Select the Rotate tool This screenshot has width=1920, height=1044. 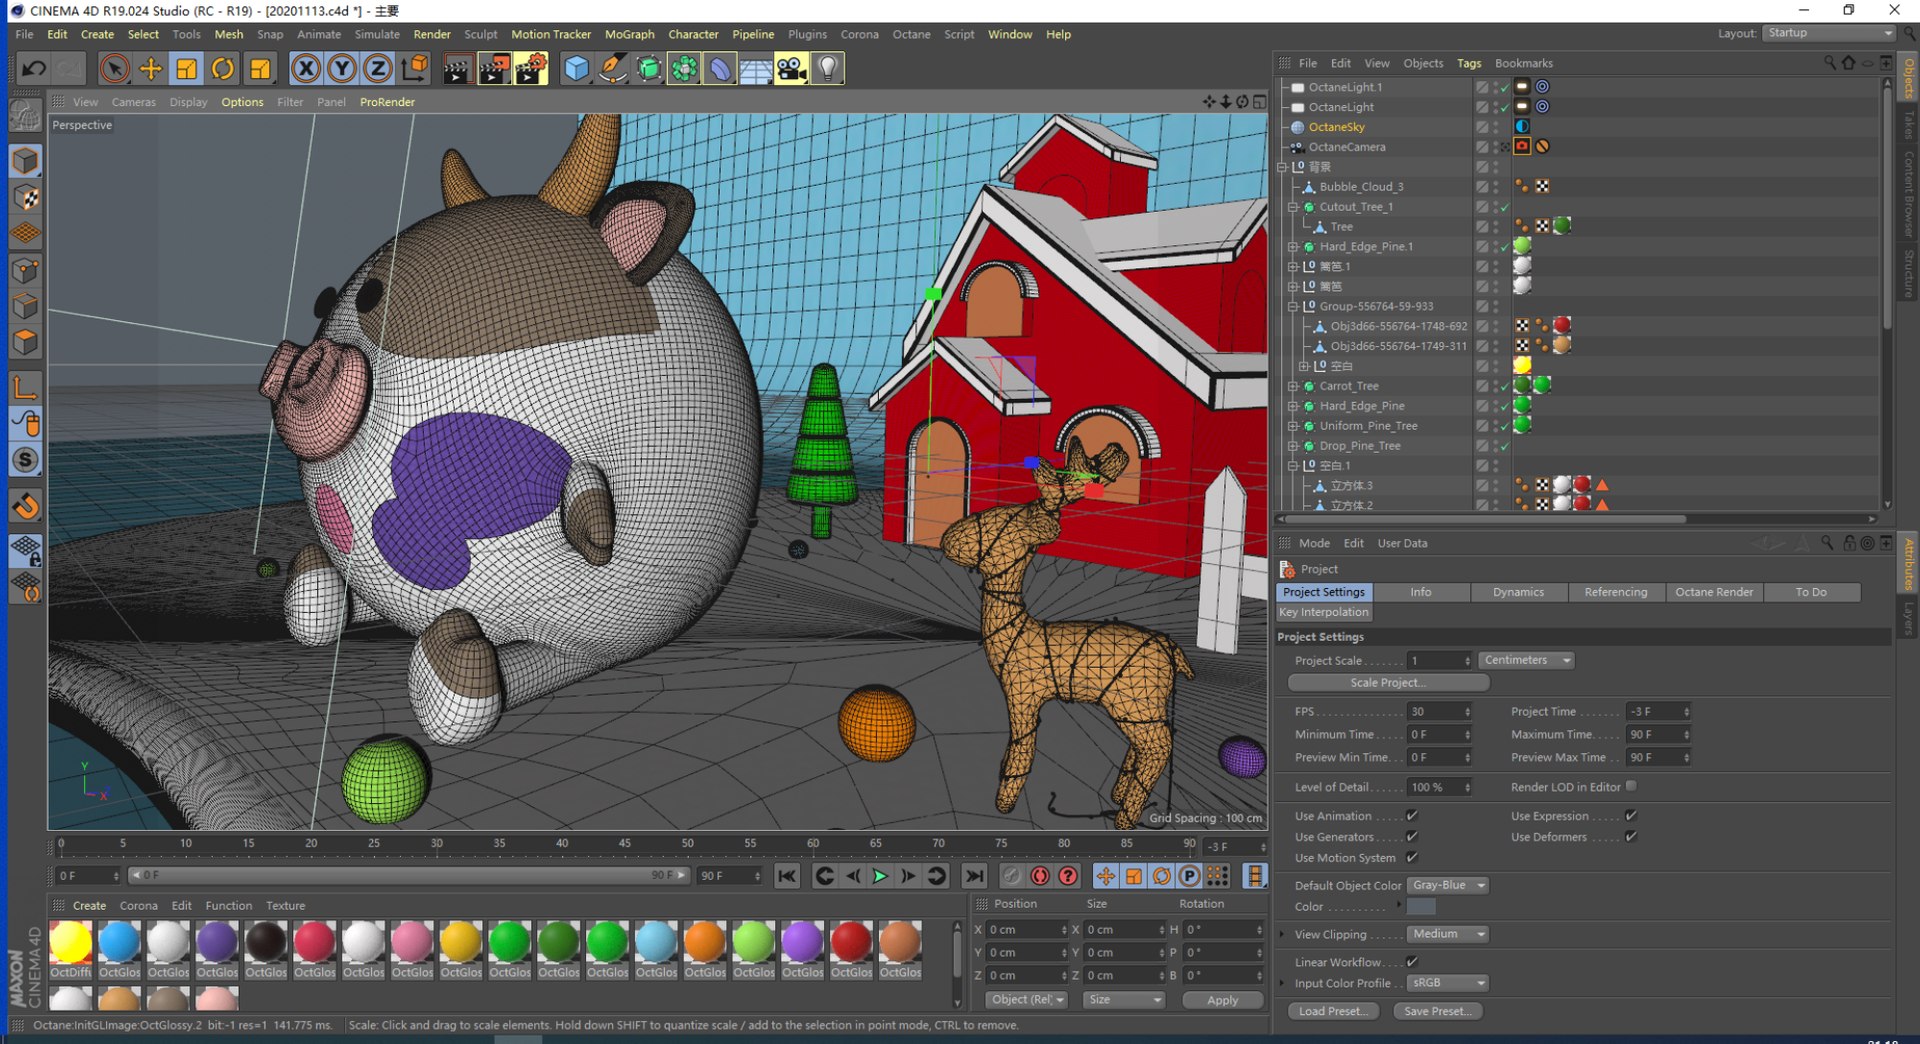(223, 68)
